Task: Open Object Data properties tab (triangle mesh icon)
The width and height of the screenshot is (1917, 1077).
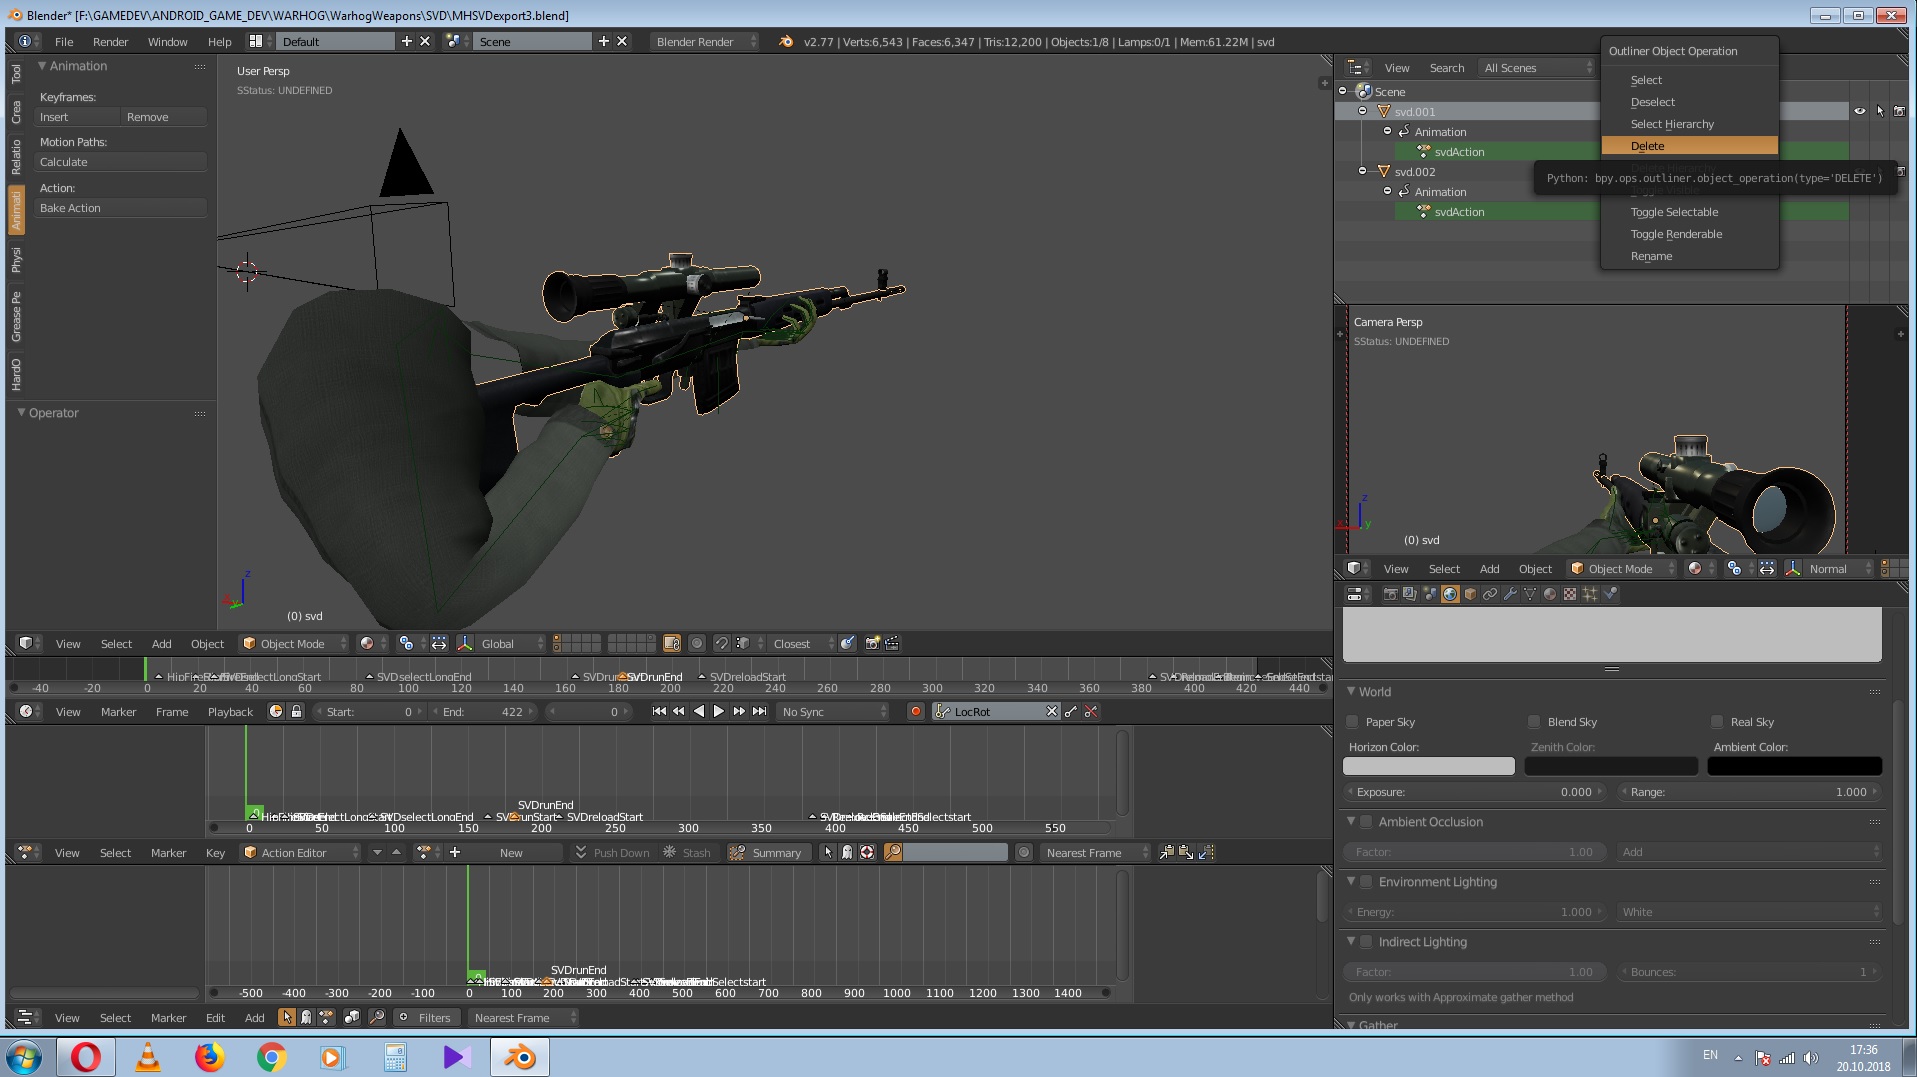Action: click(1530, 594)
